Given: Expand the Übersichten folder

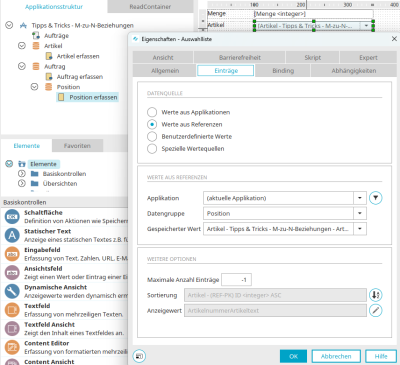Looking at the screenshot, I should pyautogui.click(x=22, y=183).
